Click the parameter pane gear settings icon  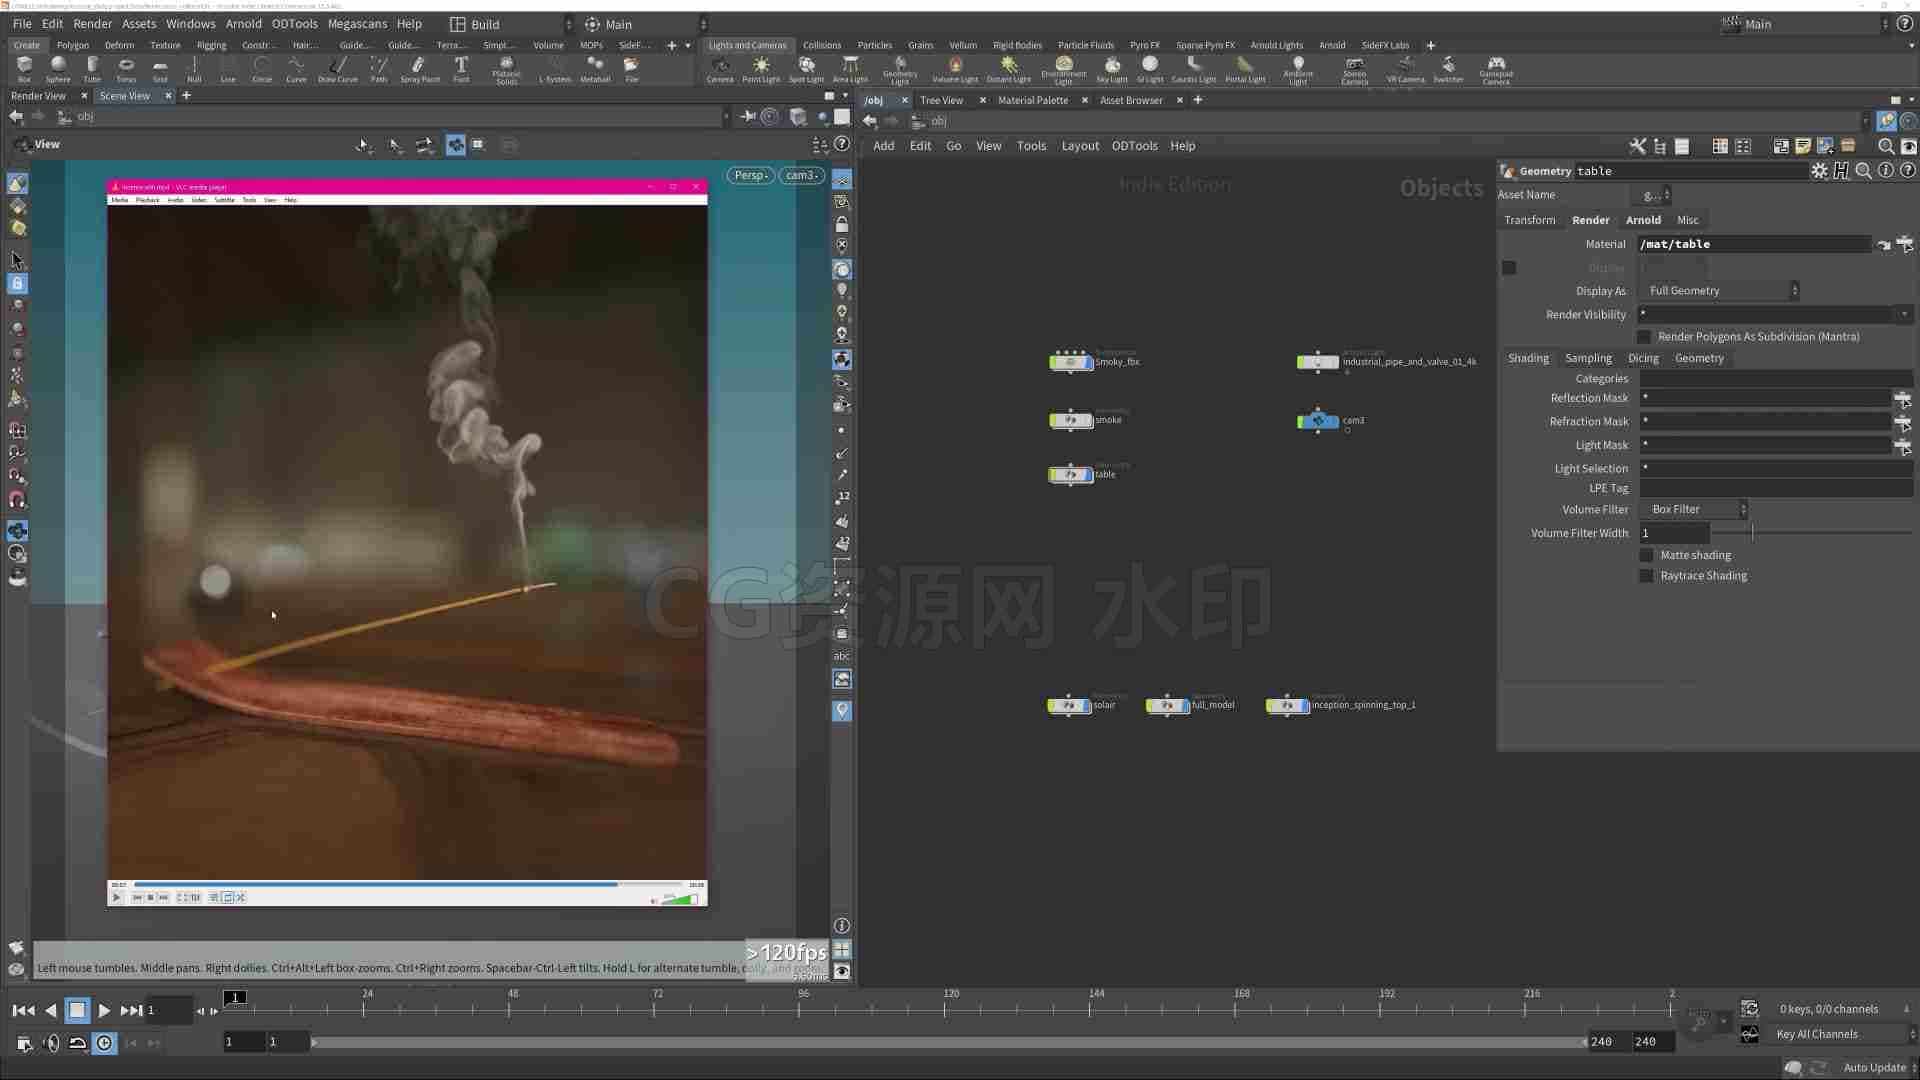point(1819,171)
